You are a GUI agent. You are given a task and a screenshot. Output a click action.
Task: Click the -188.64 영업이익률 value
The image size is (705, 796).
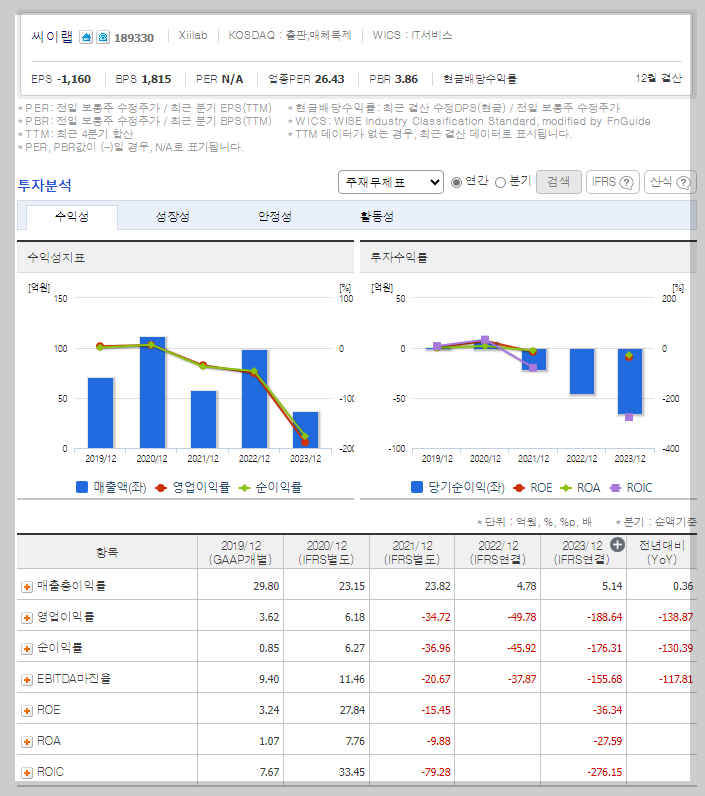coord(605,617)
